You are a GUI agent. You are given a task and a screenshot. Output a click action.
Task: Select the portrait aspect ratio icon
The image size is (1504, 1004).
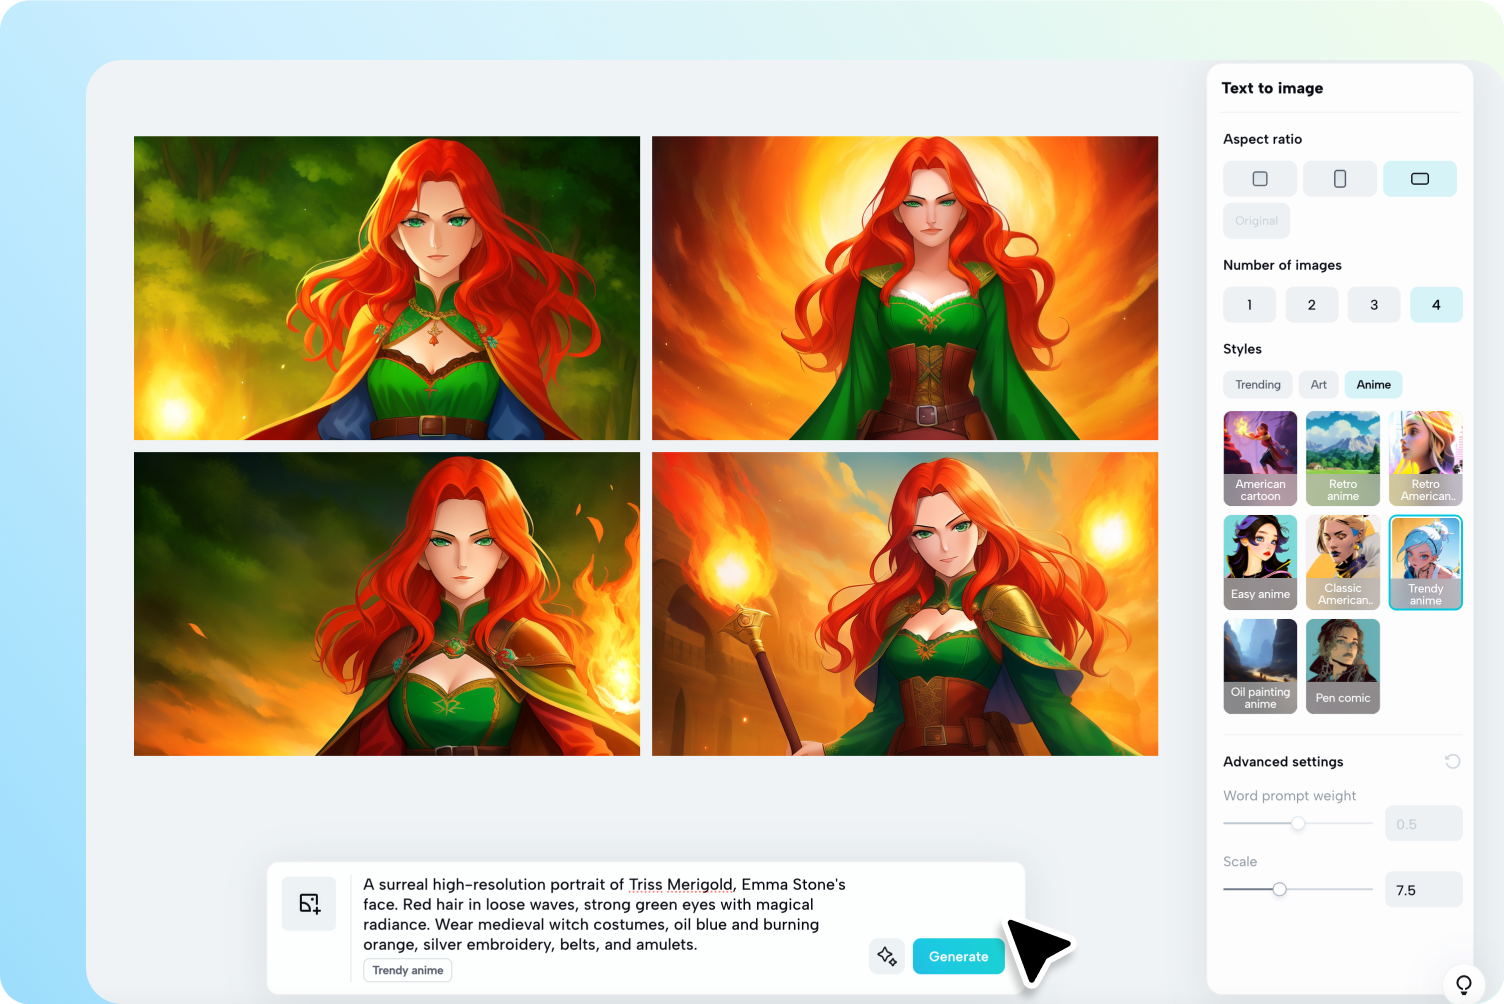pyautogui.click(x=1340, y=178)
